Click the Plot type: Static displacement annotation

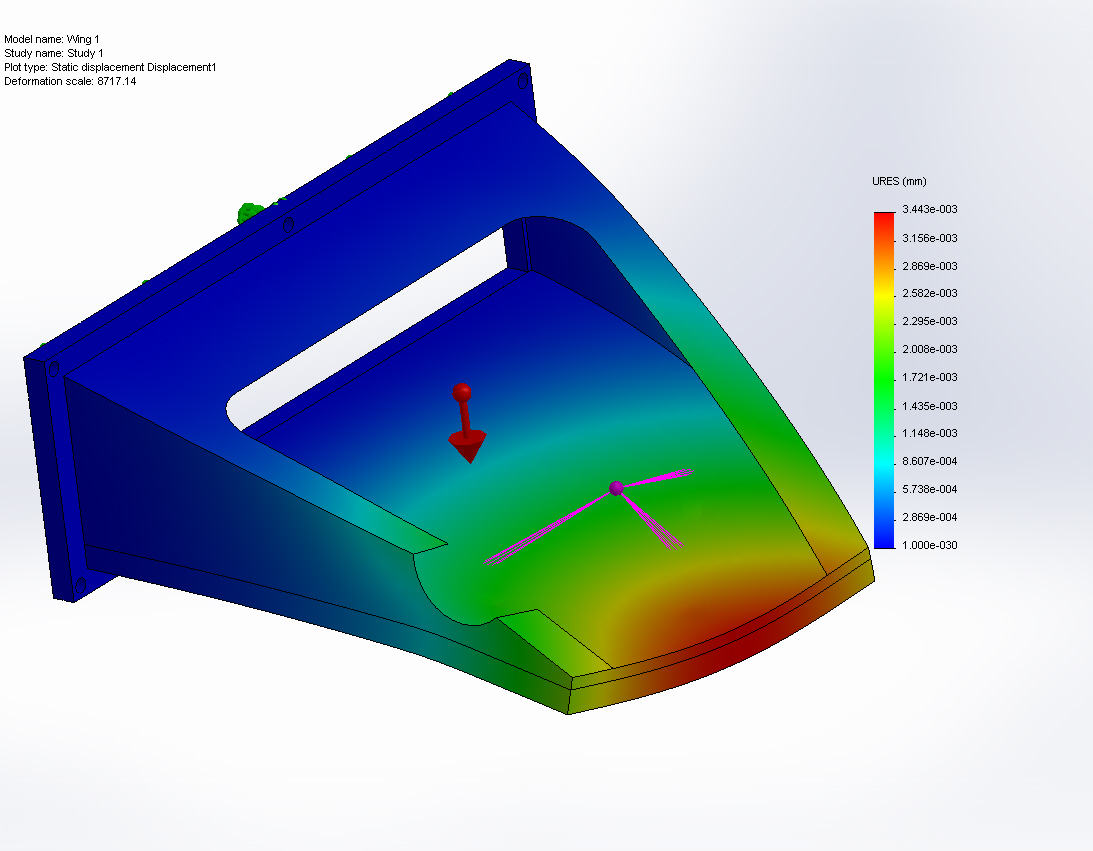coord(110,67)
